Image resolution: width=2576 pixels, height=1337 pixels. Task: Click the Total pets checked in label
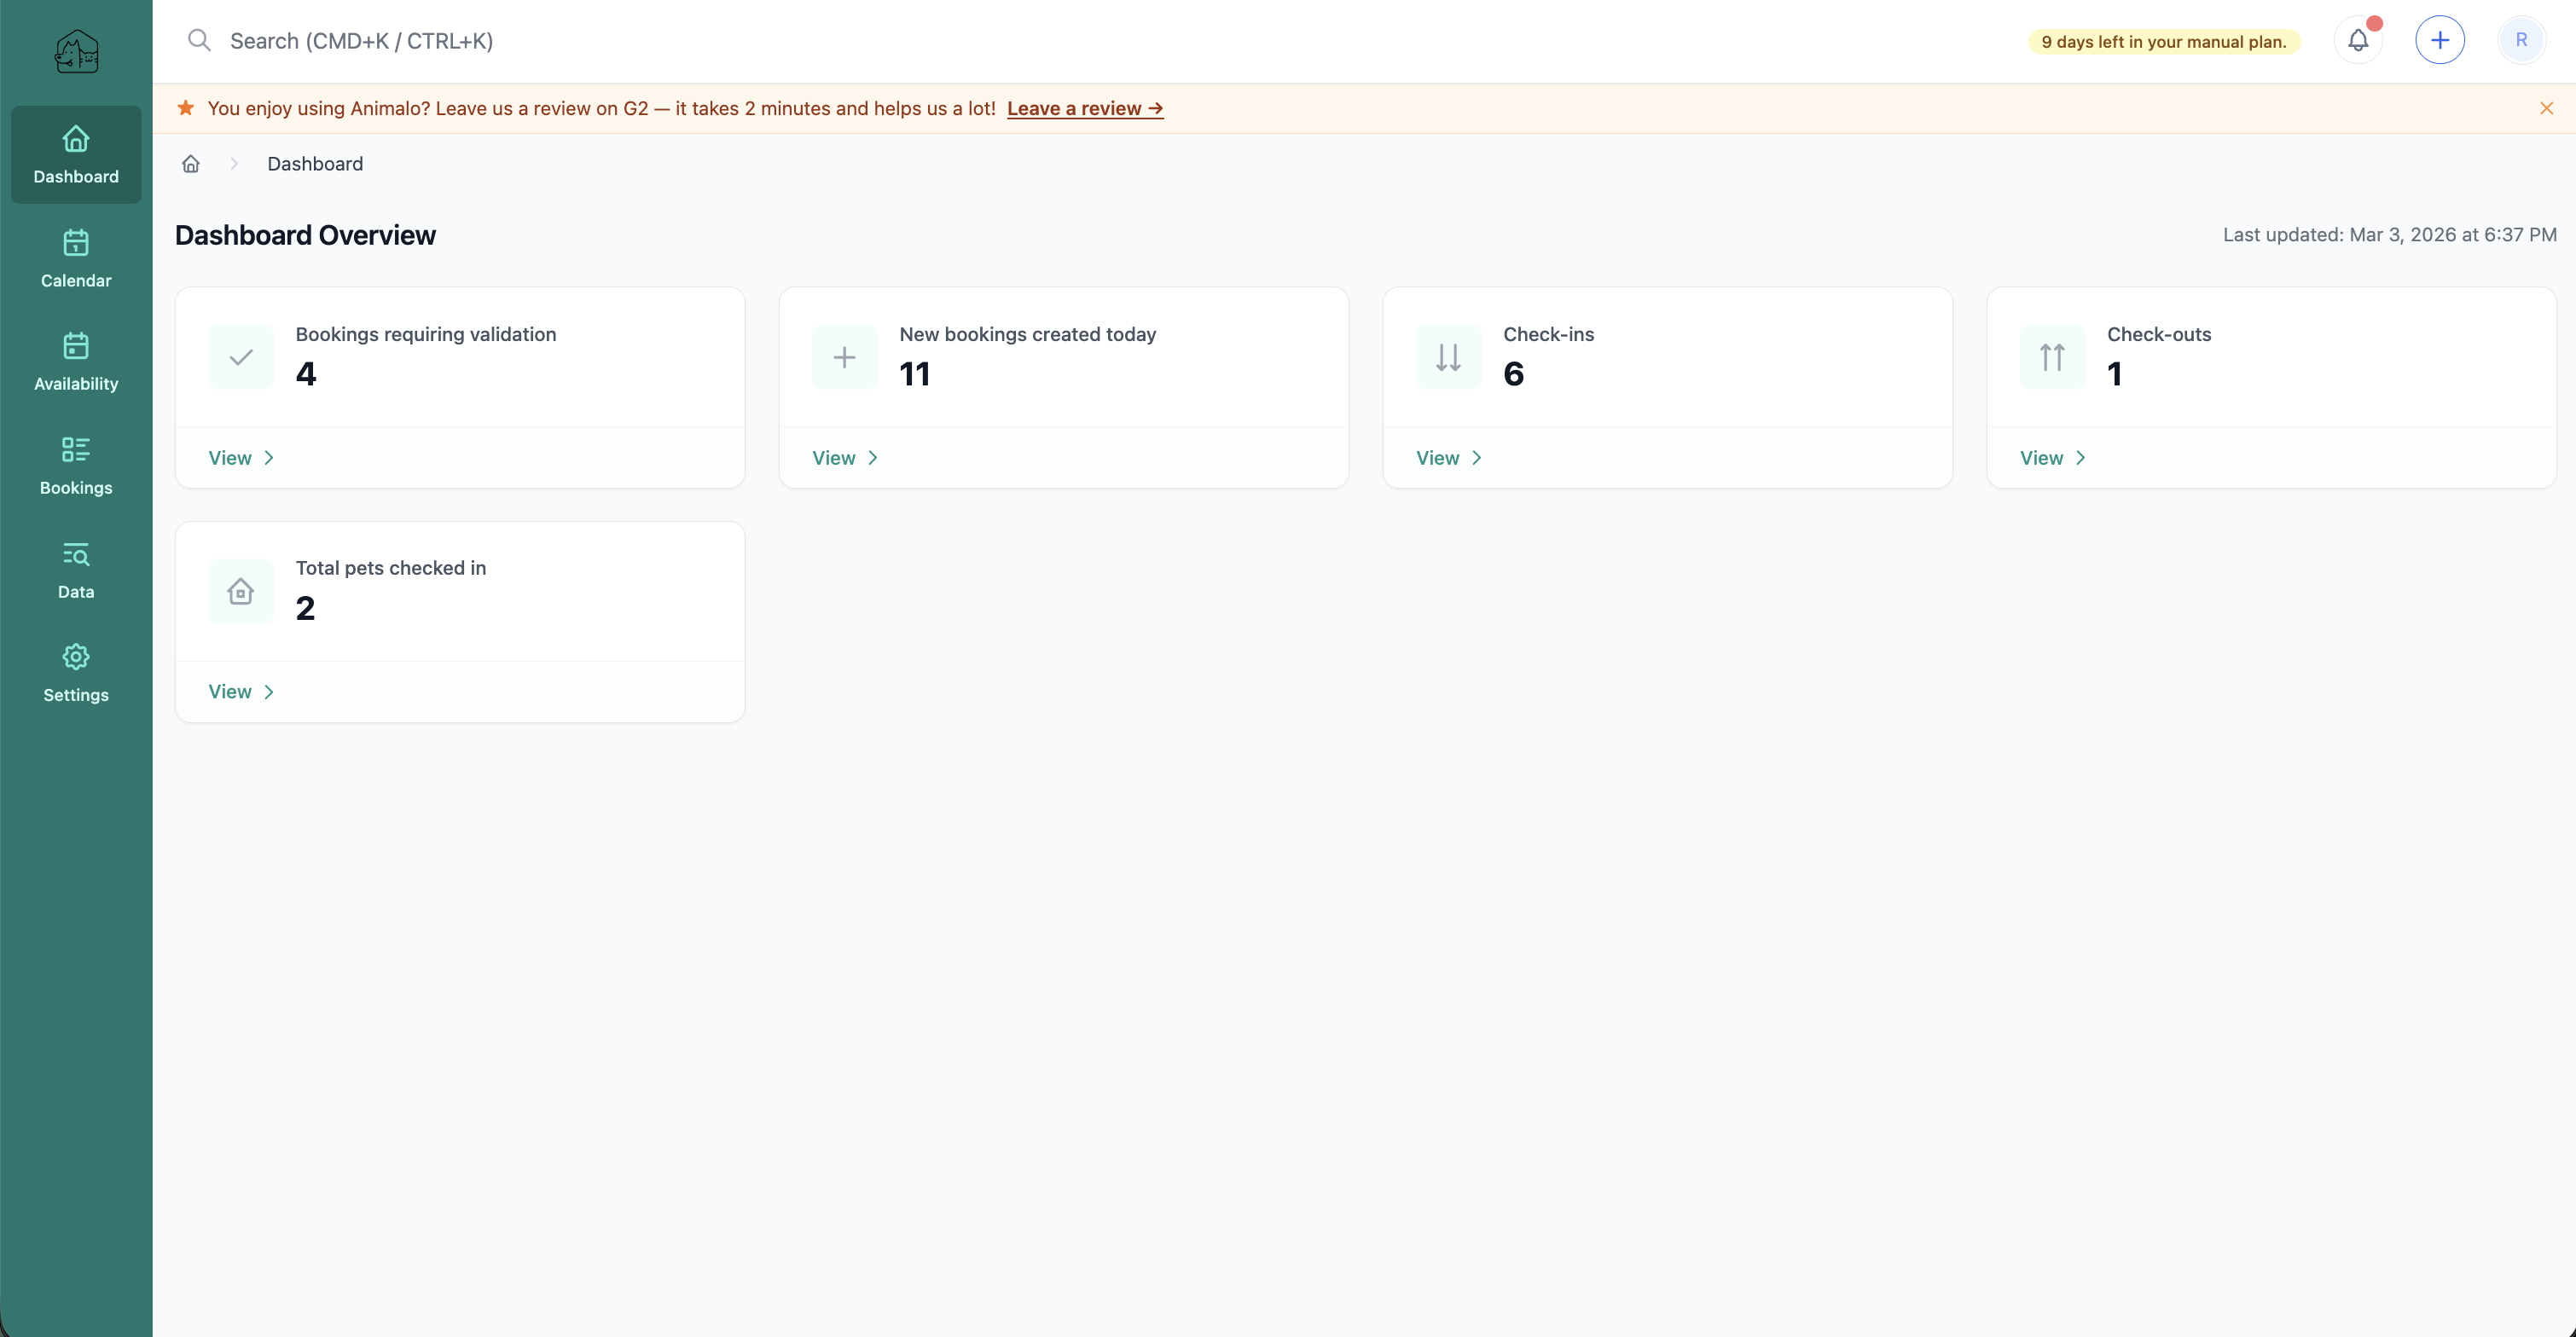click(391, 568)
